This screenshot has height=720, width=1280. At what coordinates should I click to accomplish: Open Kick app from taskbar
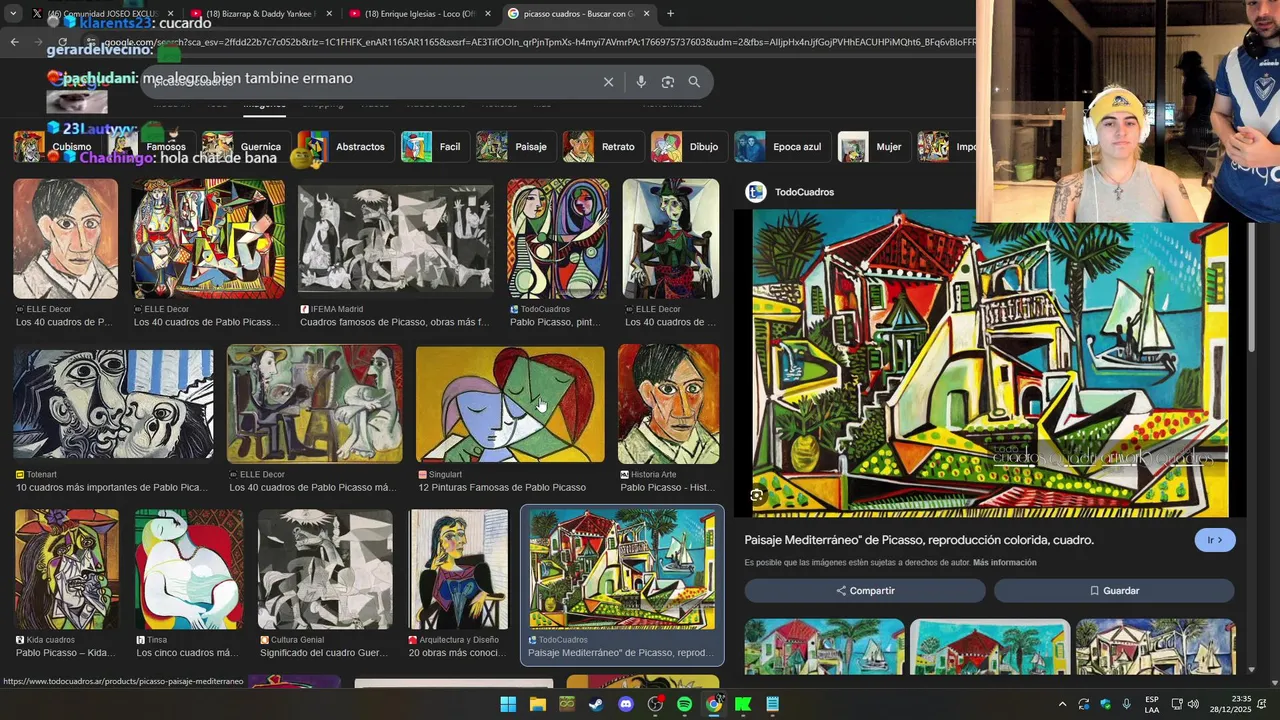coord(743,704)
